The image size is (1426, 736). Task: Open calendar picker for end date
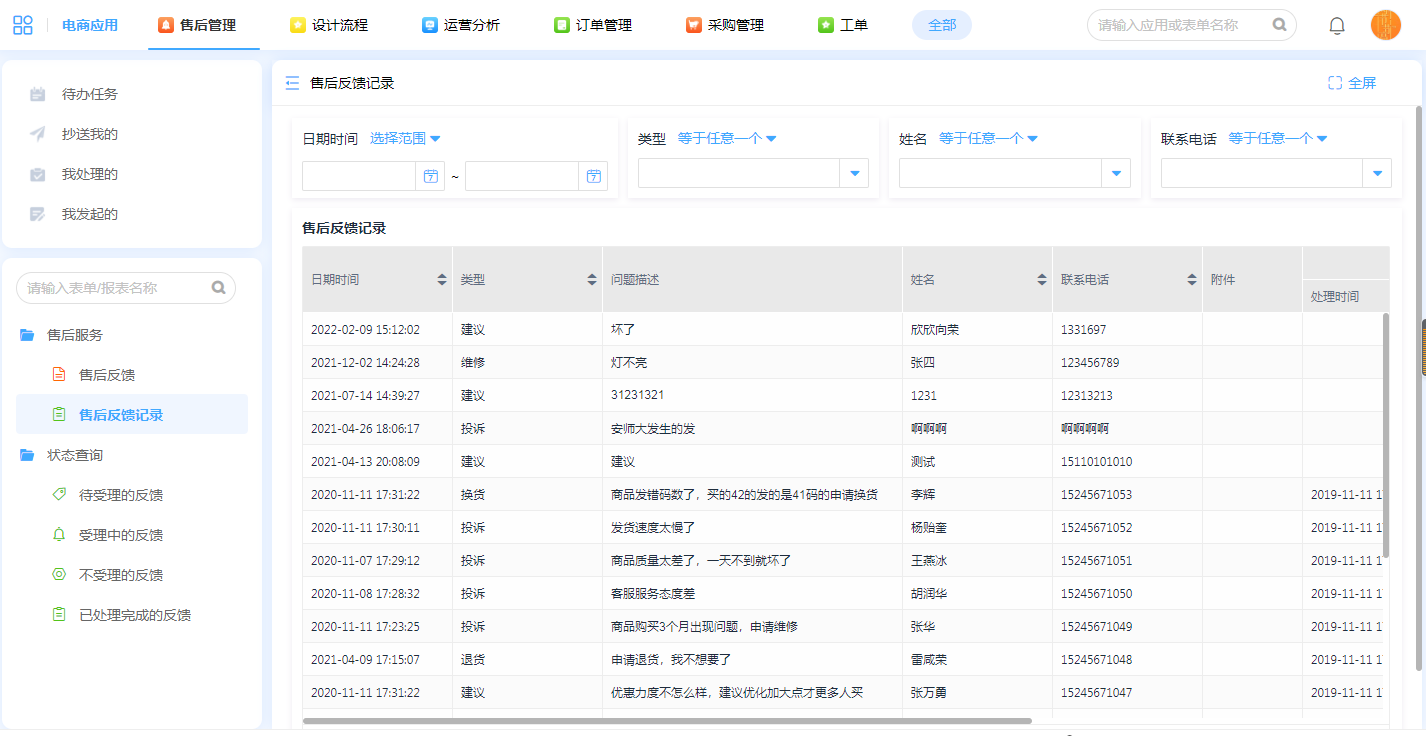[x=593, y=177]
